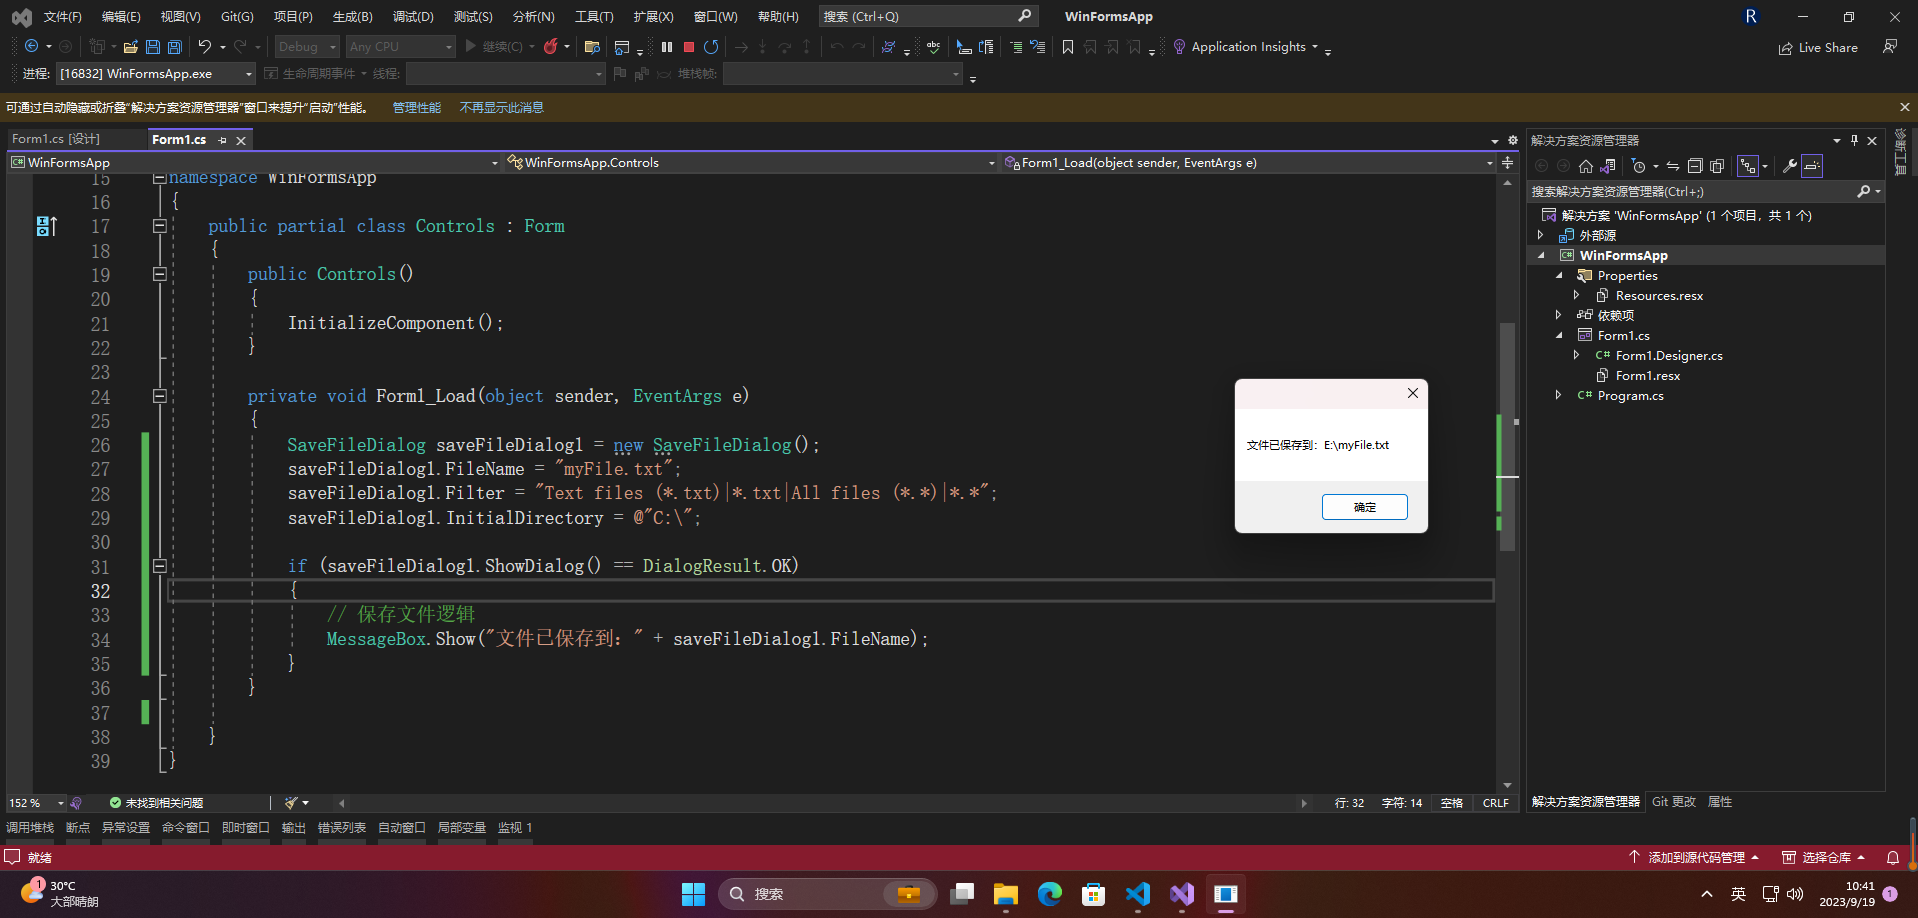Viewport: 1918px width, 918px height.
Task: Open the Git(G) menu
Action: pyautogui.click(x=237, y=17)
